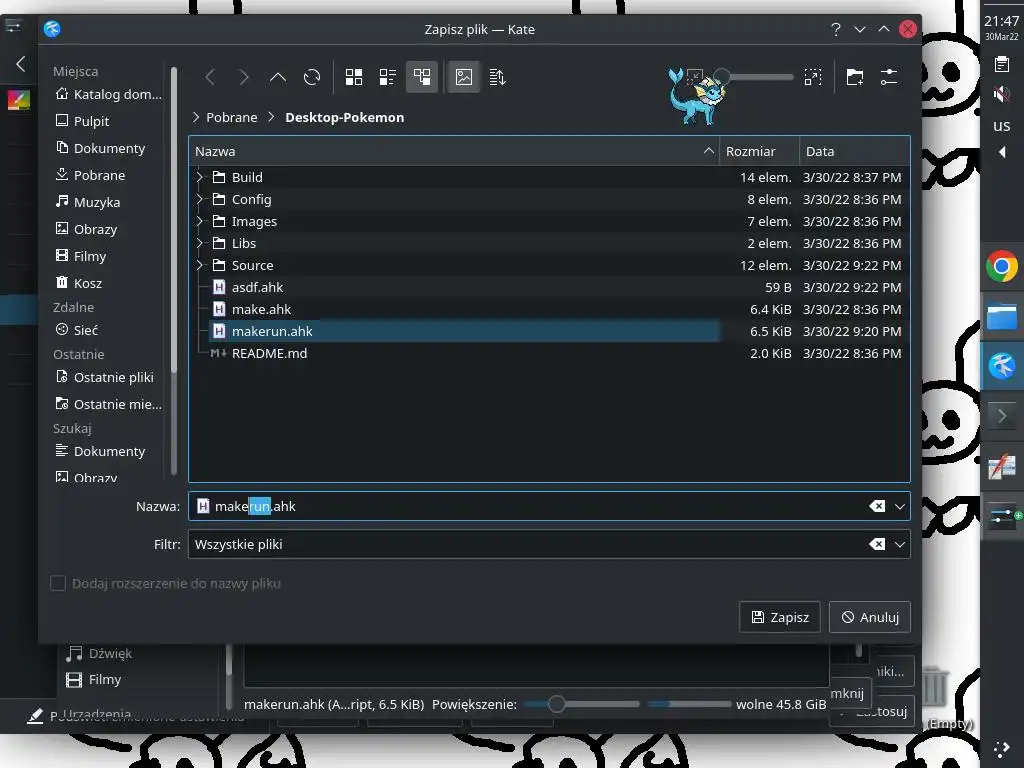Select asdf.ahk file

pos(257,287)
